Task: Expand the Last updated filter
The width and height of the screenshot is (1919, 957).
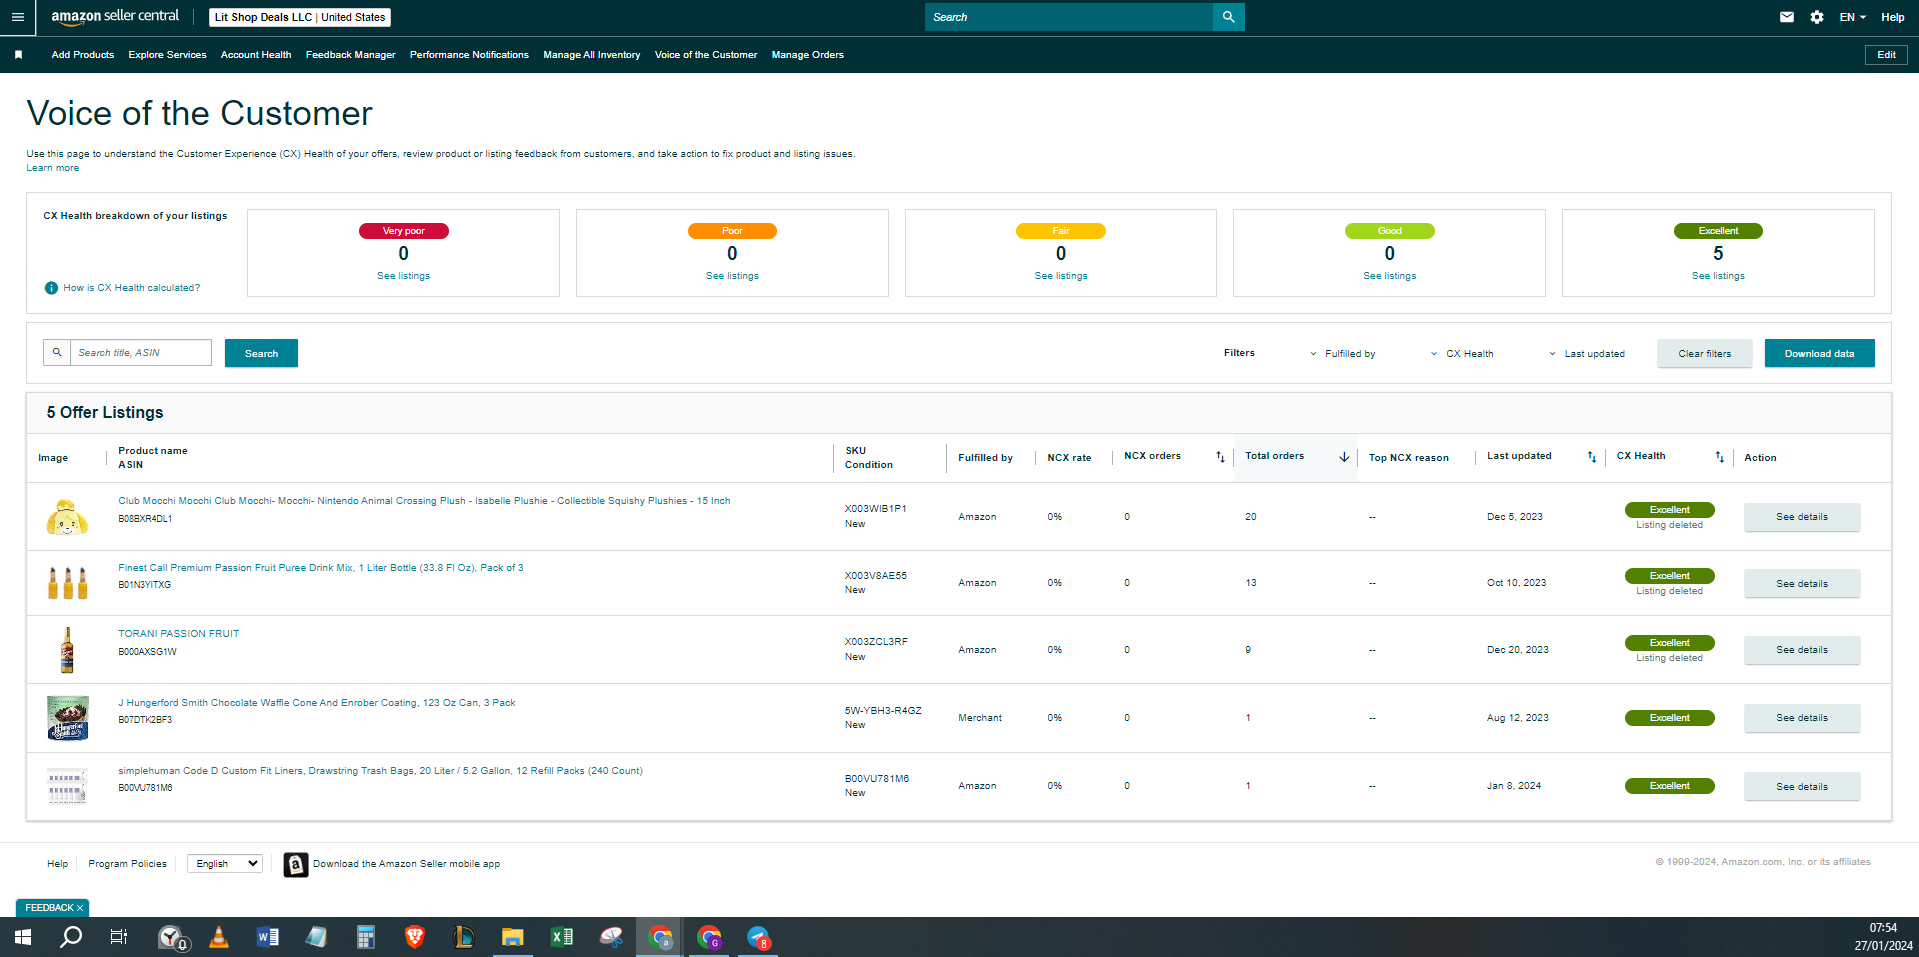Action: pyautogui.click(x=1587, y=354)
